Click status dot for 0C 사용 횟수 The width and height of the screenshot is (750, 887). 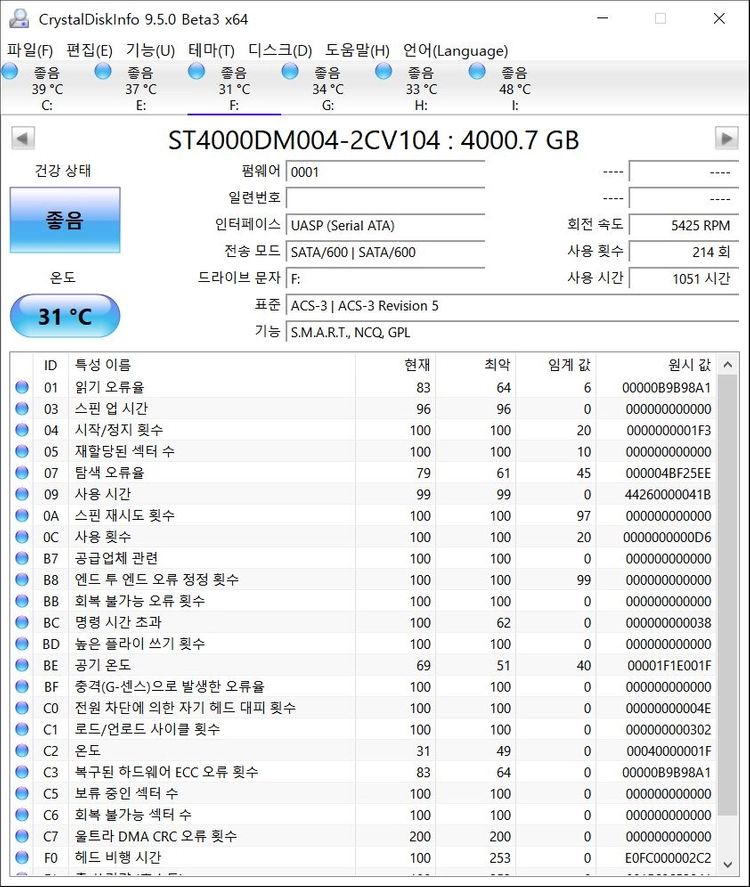pos(22,537)
